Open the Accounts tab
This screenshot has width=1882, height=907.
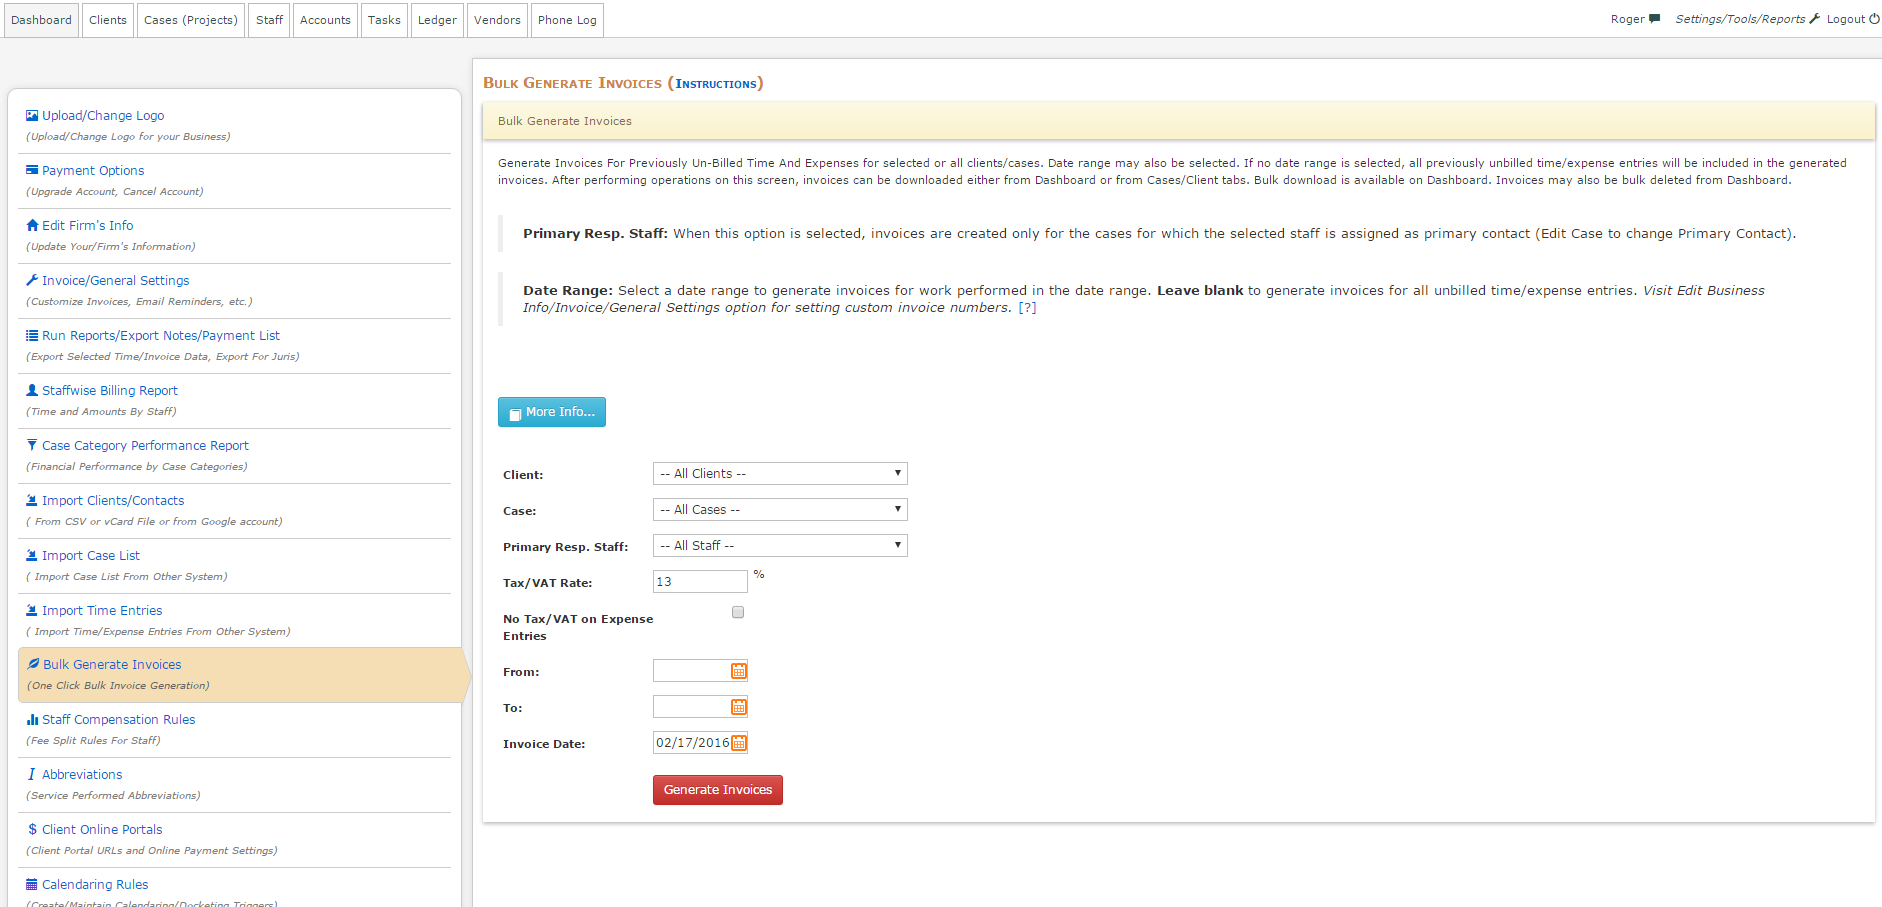point(325,20)
